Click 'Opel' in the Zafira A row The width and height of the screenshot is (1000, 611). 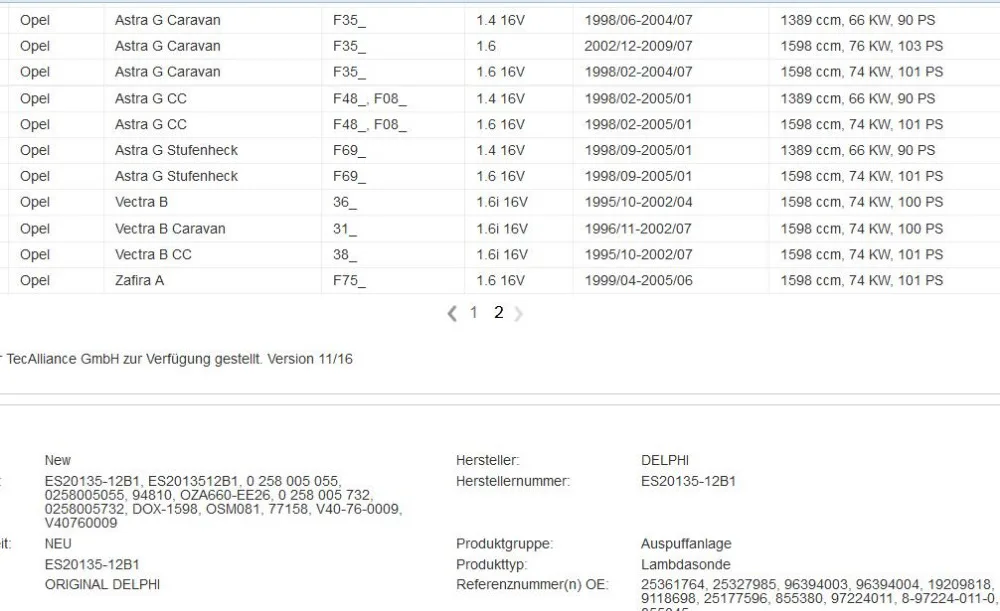34,281
